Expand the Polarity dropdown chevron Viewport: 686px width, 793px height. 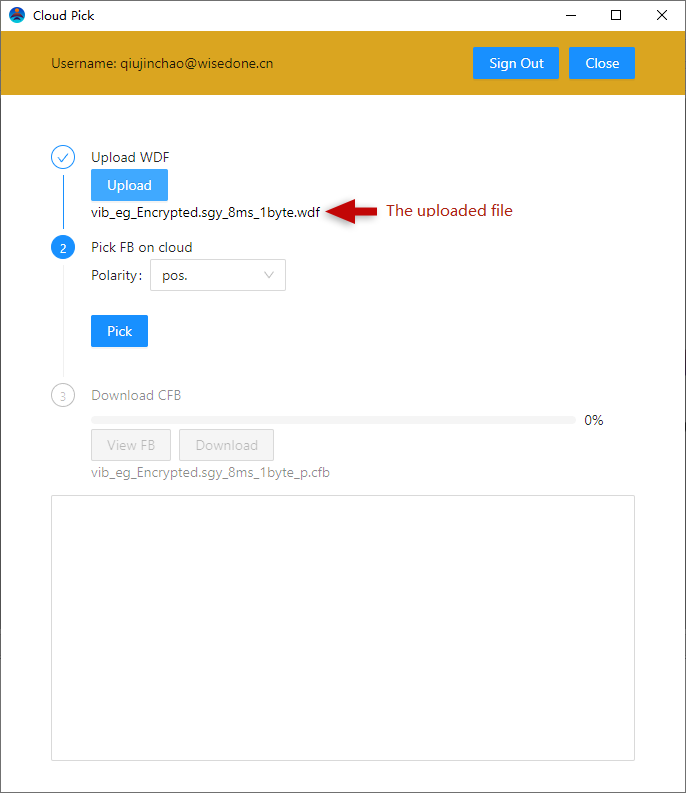(269, 275)
